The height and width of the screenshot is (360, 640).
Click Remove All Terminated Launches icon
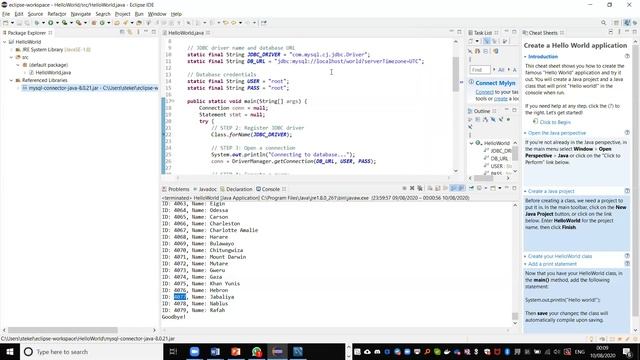pos(420,188)
